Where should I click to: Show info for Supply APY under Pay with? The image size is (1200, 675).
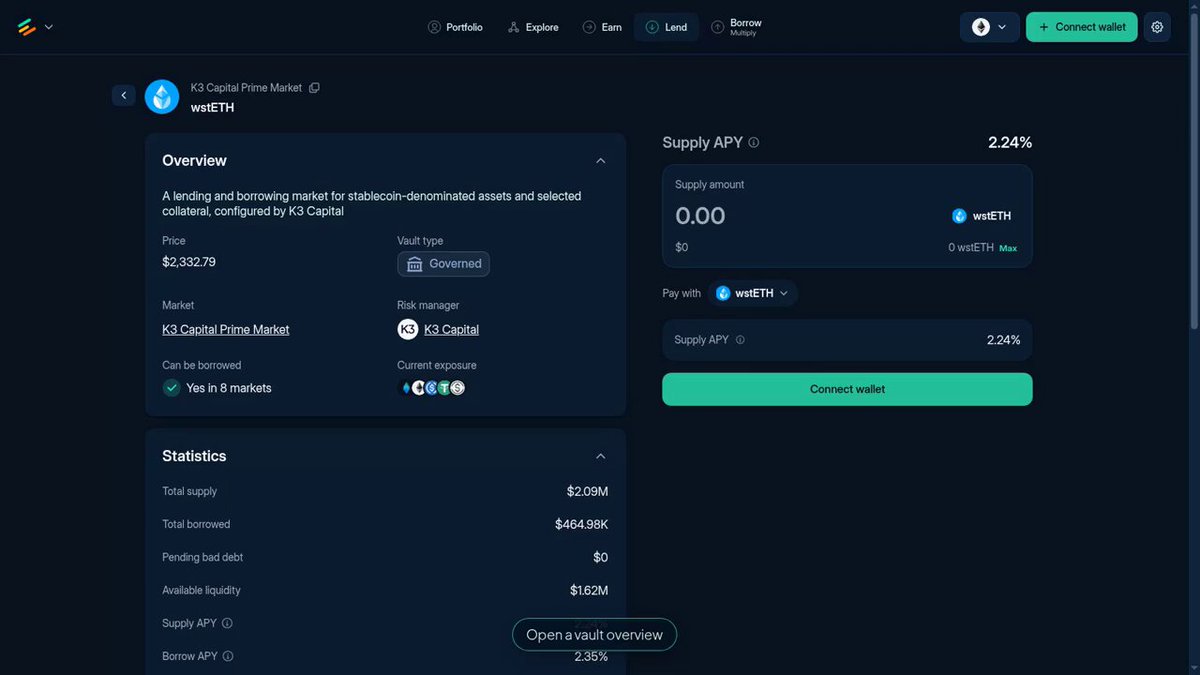coord(740,340)
